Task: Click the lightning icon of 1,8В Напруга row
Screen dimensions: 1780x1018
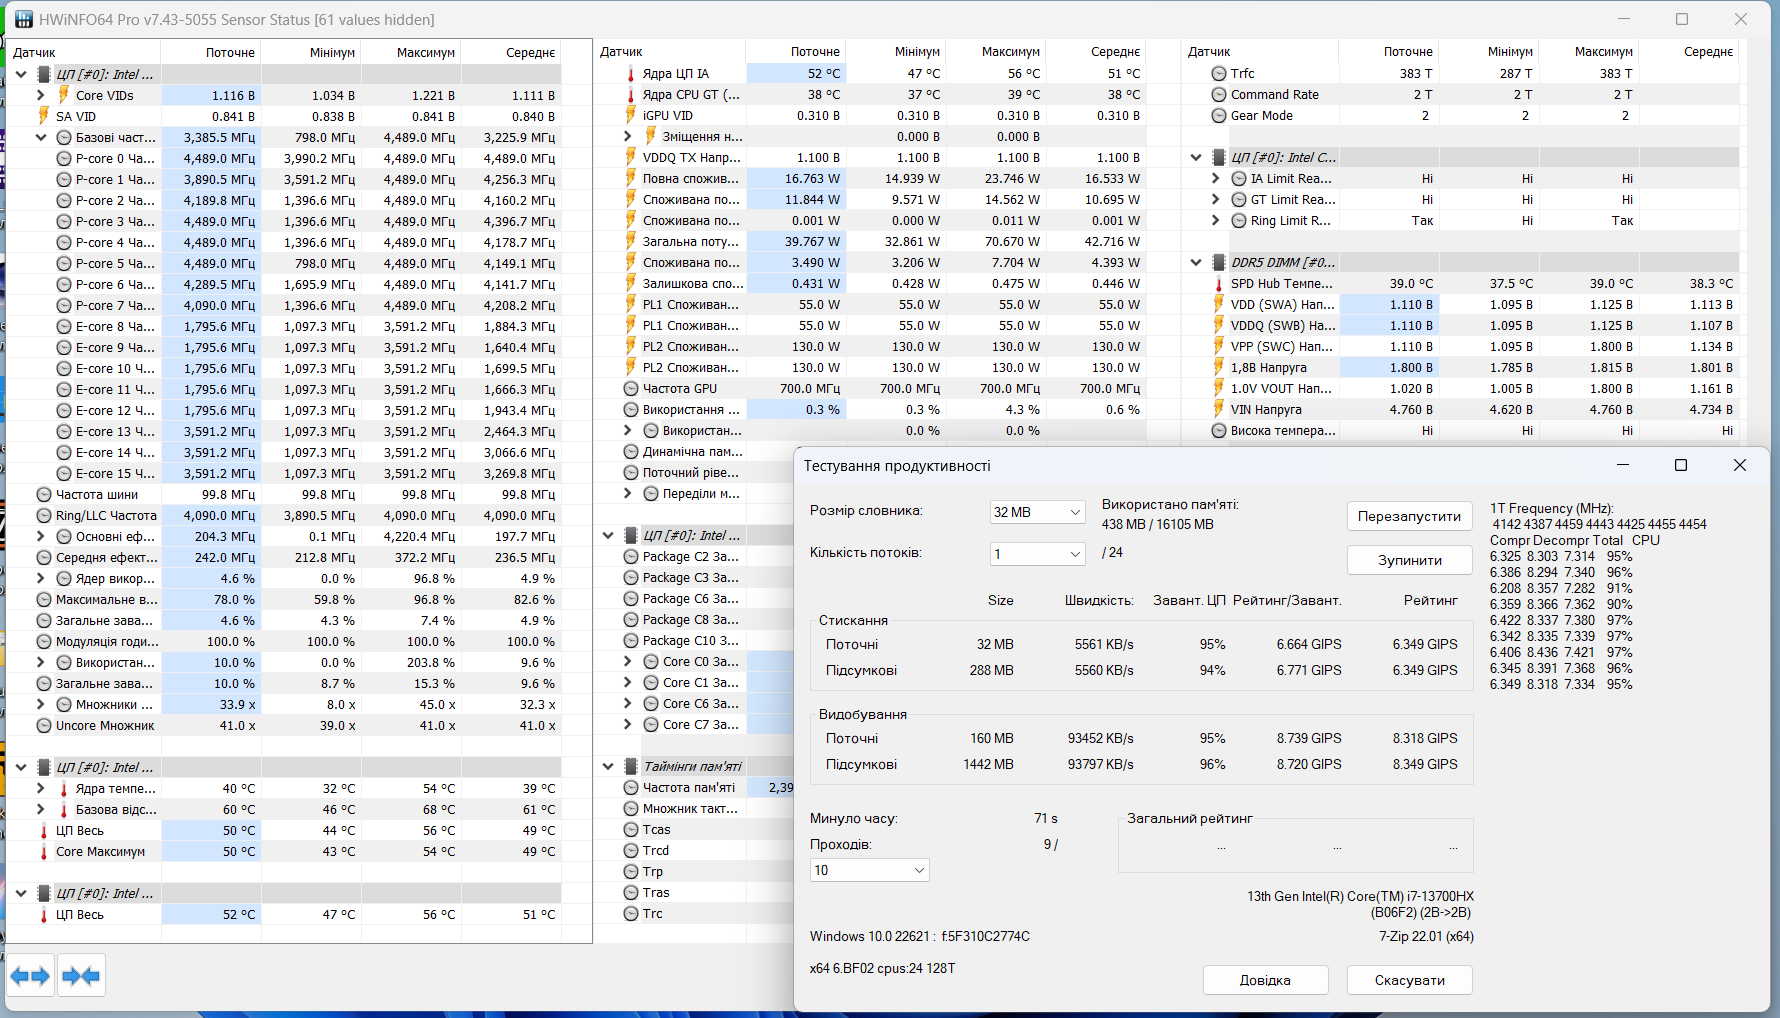Action: (x=1219, y=367)
